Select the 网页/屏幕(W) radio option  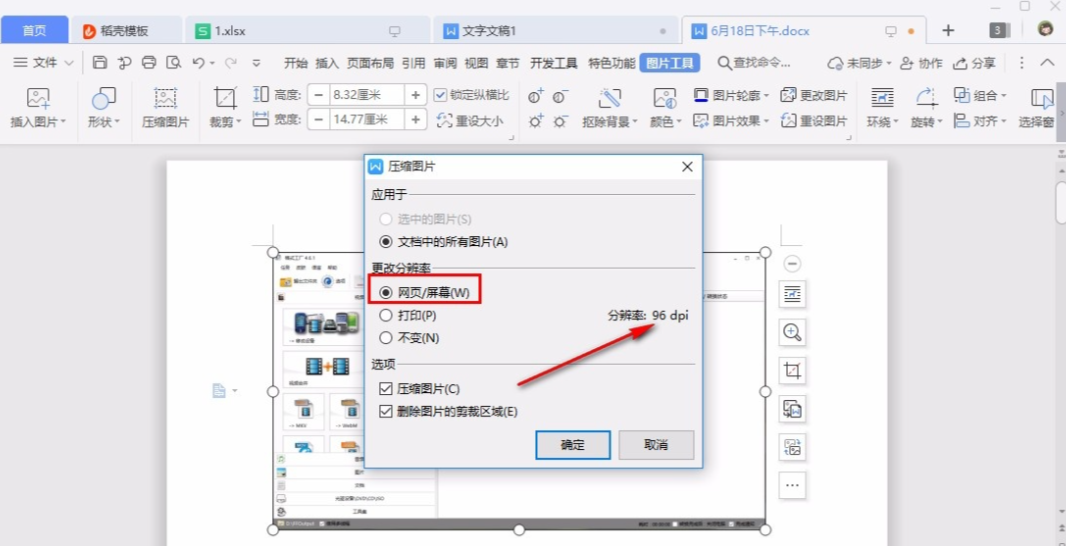point(386,292)
